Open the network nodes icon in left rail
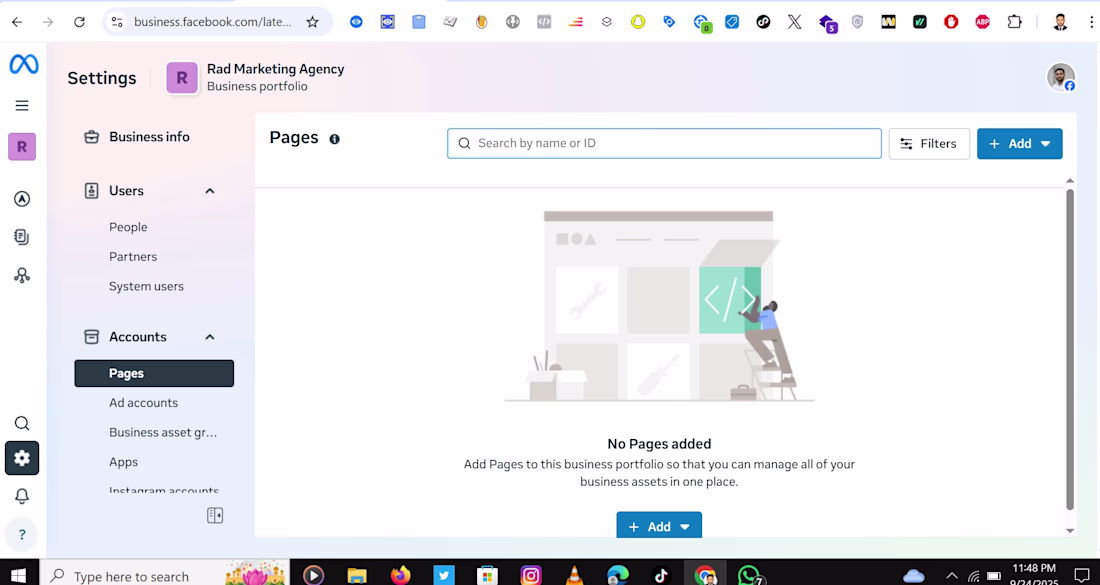This screenshot has width=1100, height=585. (x=22, y=275)
